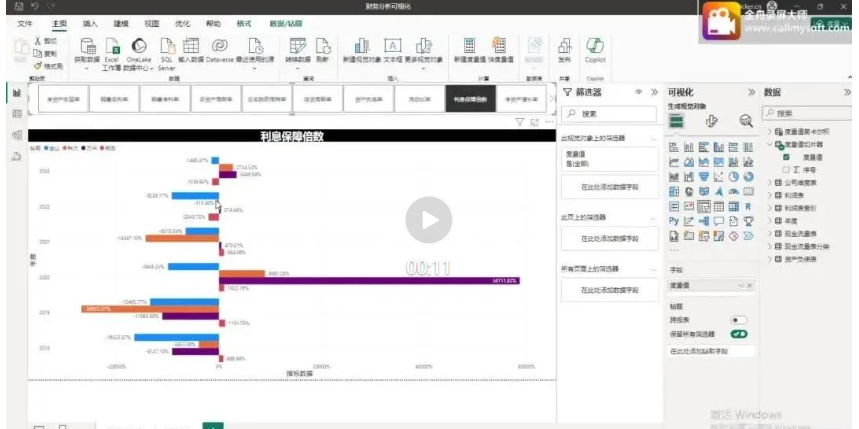Viewport: 859px width, 429px height.
Task: Select the Python visual (Py) icon
Action: pyautogui.click(x=674, y=221)
